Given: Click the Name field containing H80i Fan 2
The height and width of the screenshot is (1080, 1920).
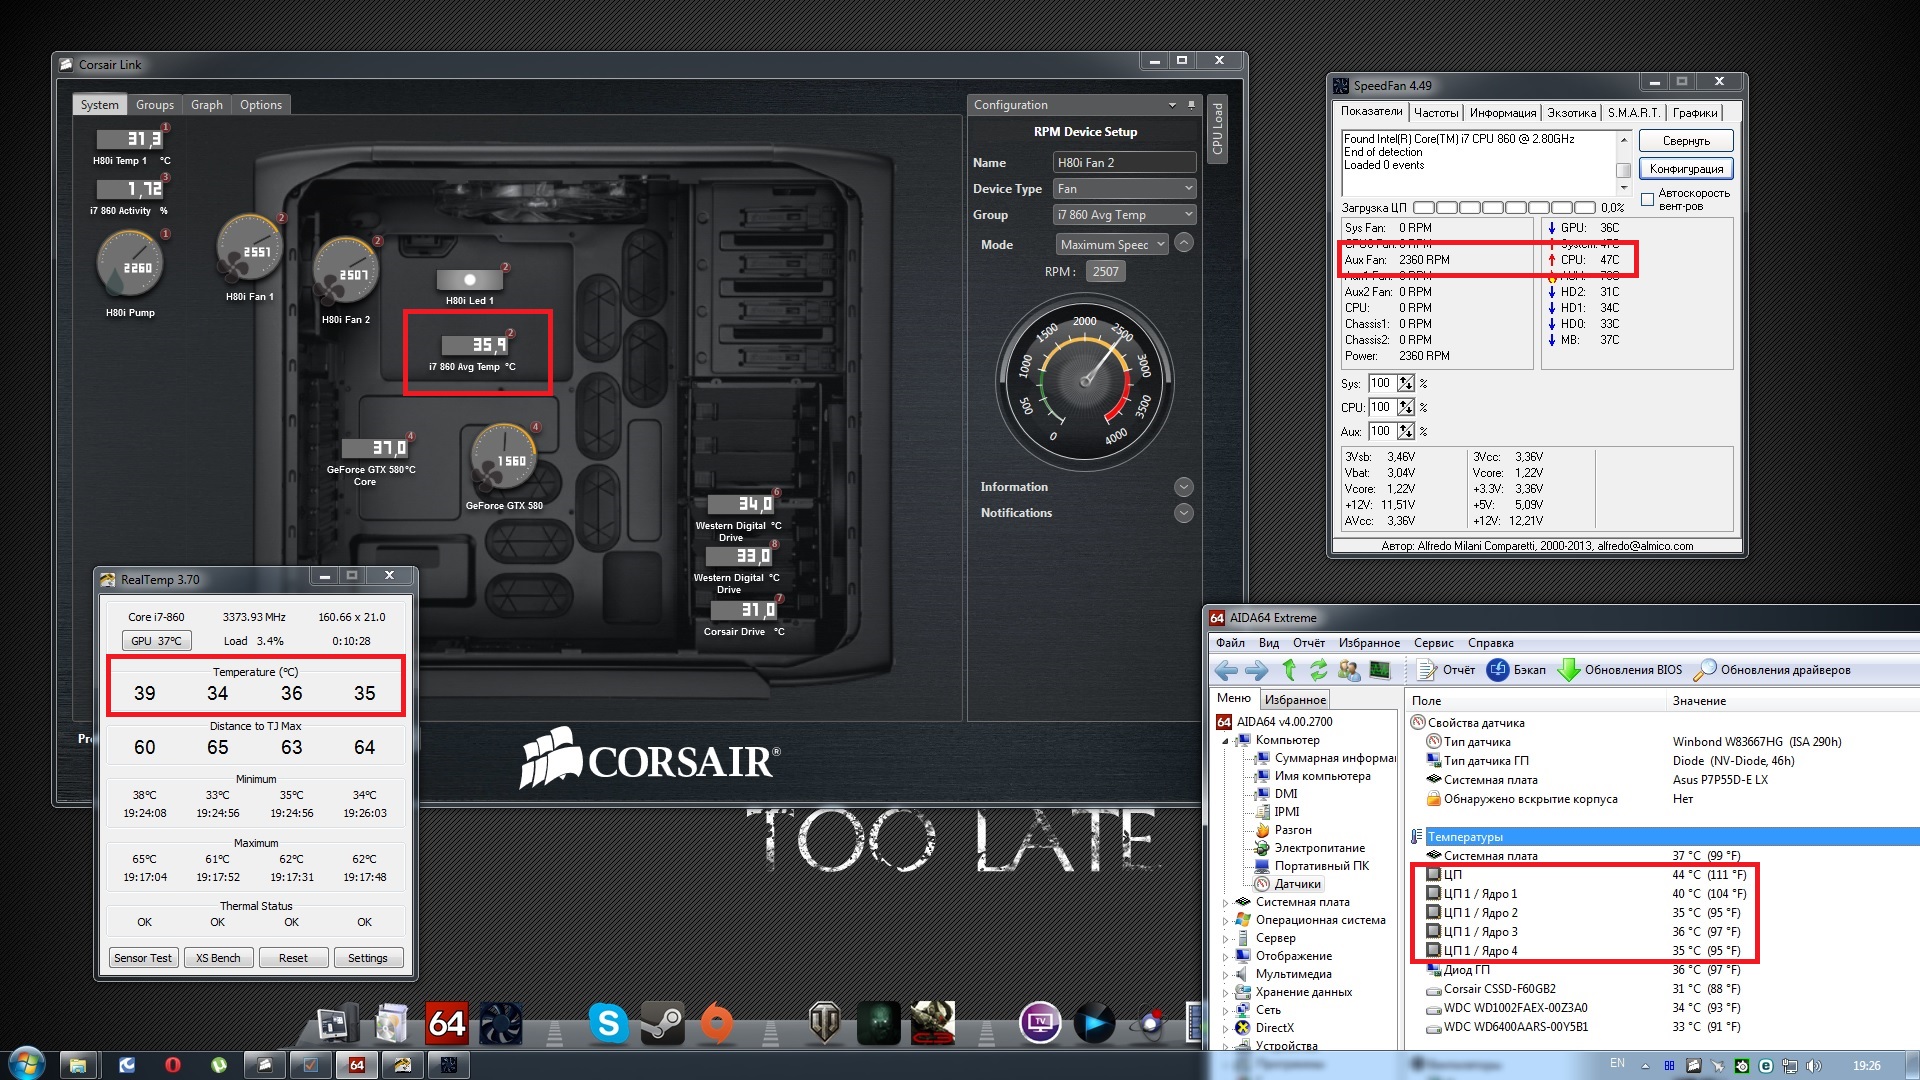Looking at the screenshot, I should coord(1124,163).
